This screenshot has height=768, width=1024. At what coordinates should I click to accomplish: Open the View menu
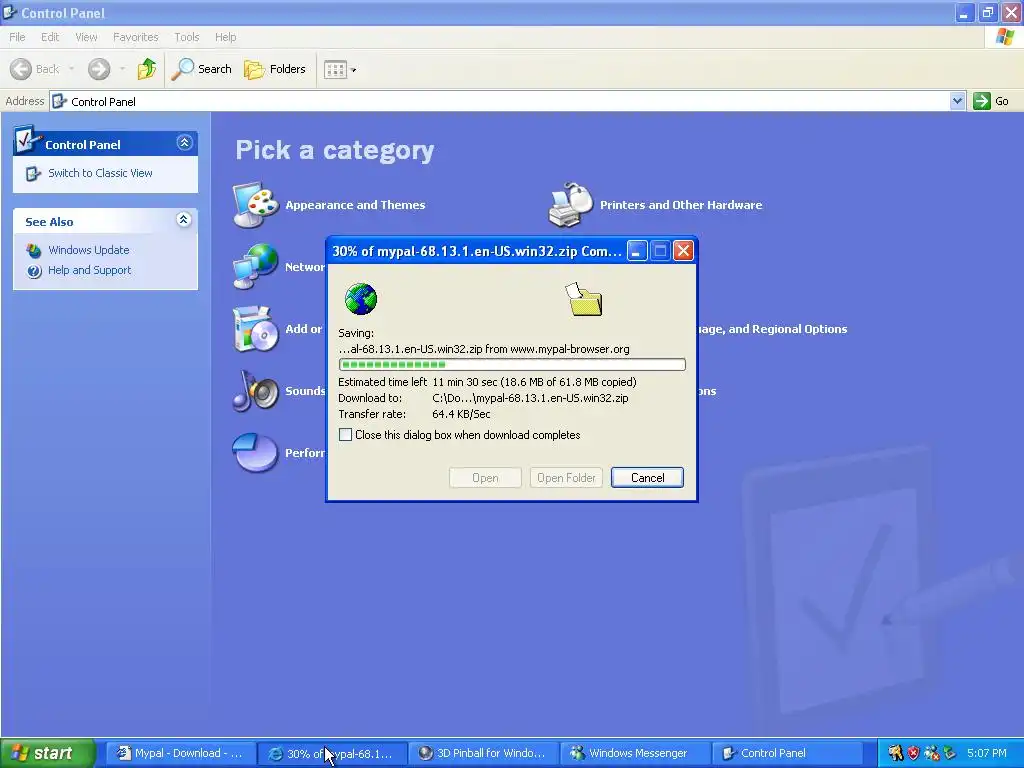[x=86, y=37]
